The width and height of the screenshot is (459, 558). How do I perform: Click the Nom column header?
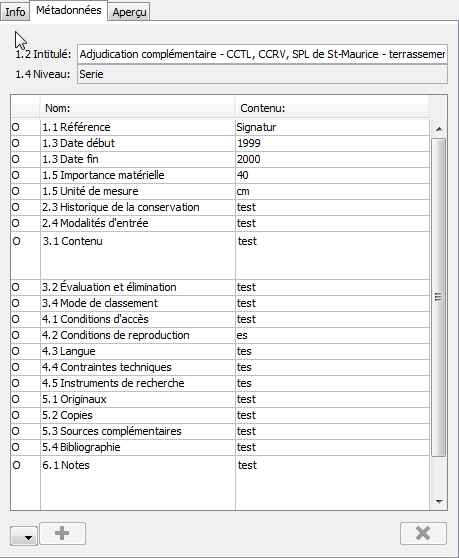click(137, 108)
